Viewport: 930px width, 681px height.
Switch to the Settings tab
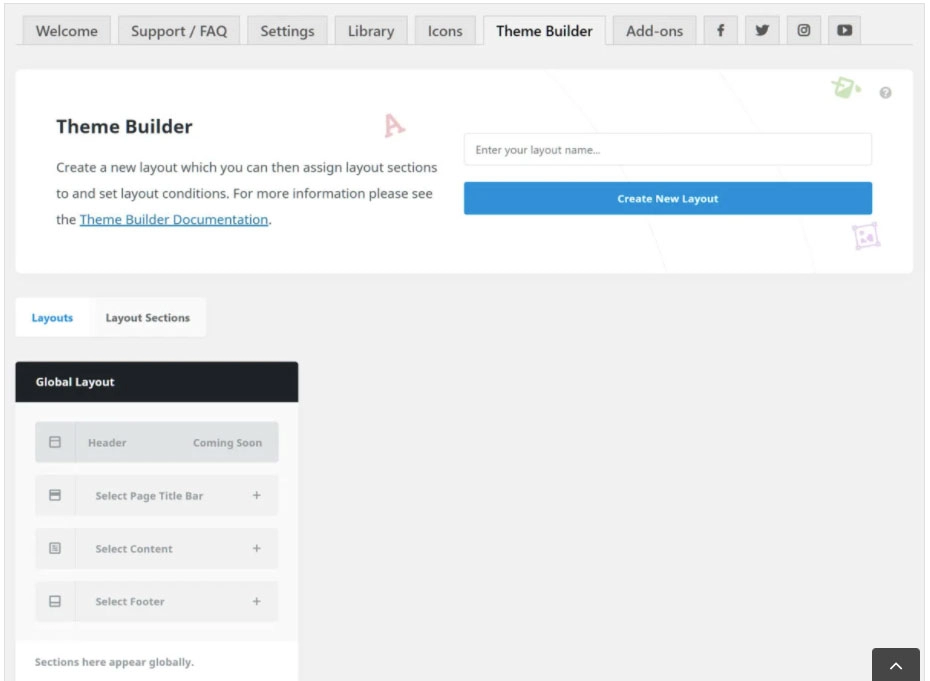287,31
